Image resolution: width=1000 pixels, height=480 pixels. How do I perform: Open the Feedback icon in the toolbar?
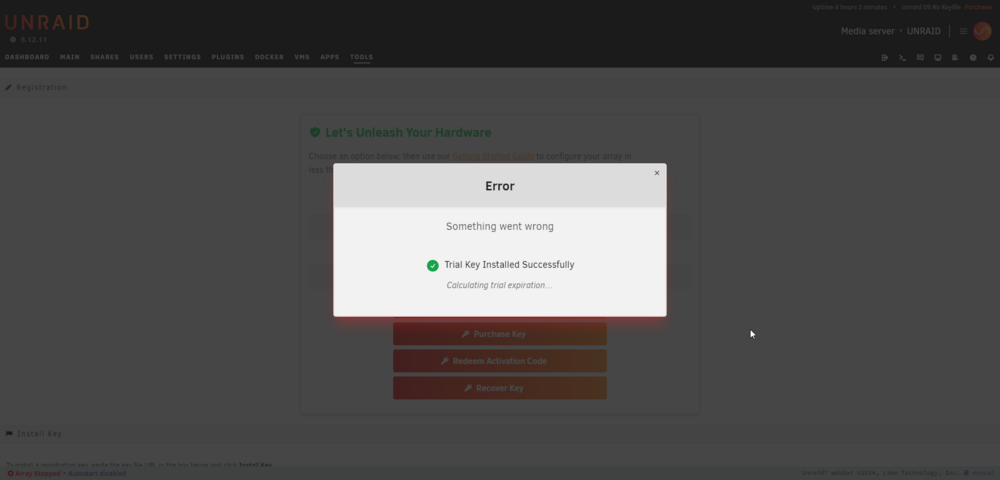tap(920, 57)
